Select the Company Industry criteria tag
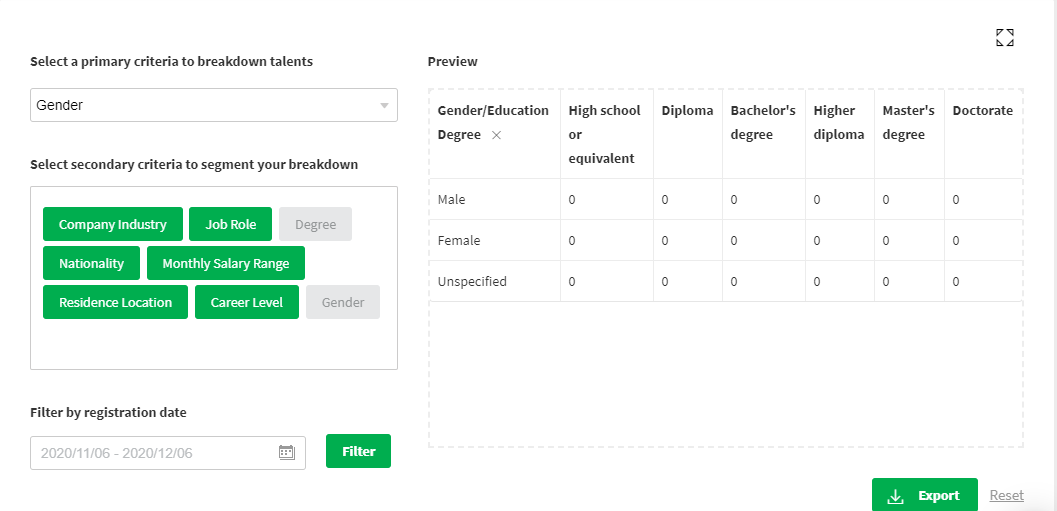This screenshot has height=511, width=1057. [x=112, y=224]
